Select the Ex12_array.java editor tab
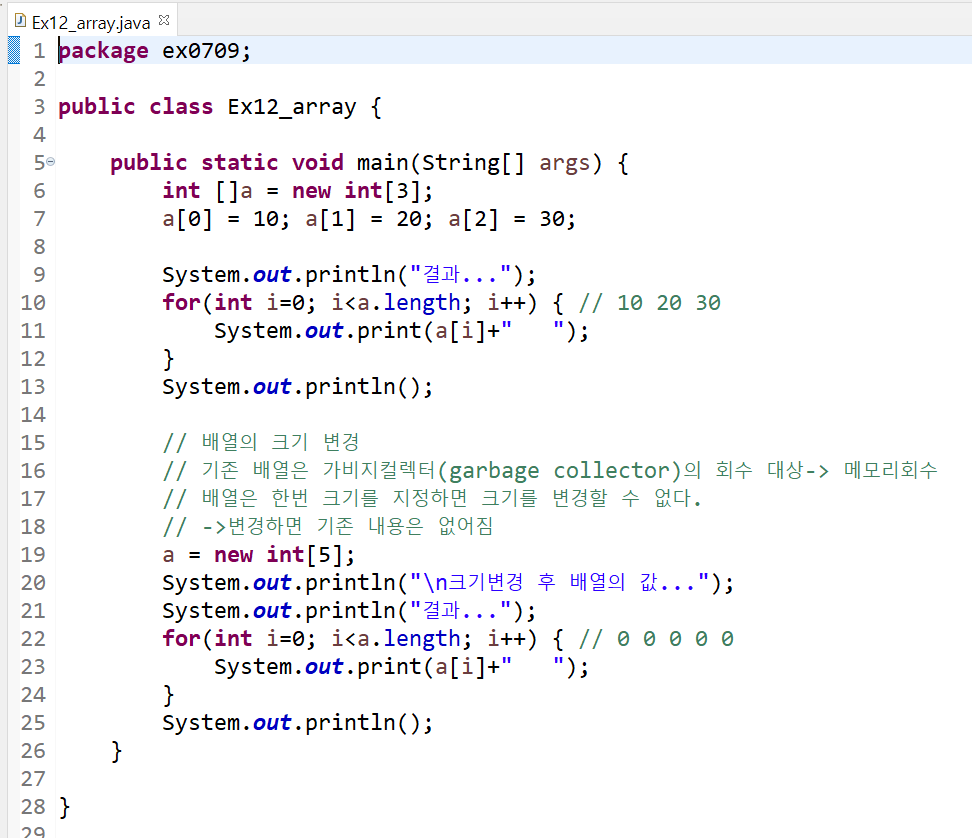 tap(93, 22)
